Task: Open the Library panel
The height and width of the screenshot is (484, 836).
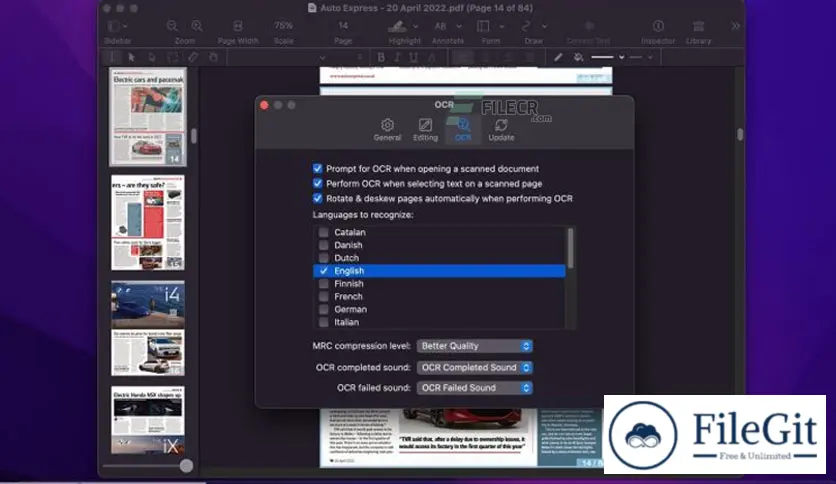Action: (x=698, y=26)
